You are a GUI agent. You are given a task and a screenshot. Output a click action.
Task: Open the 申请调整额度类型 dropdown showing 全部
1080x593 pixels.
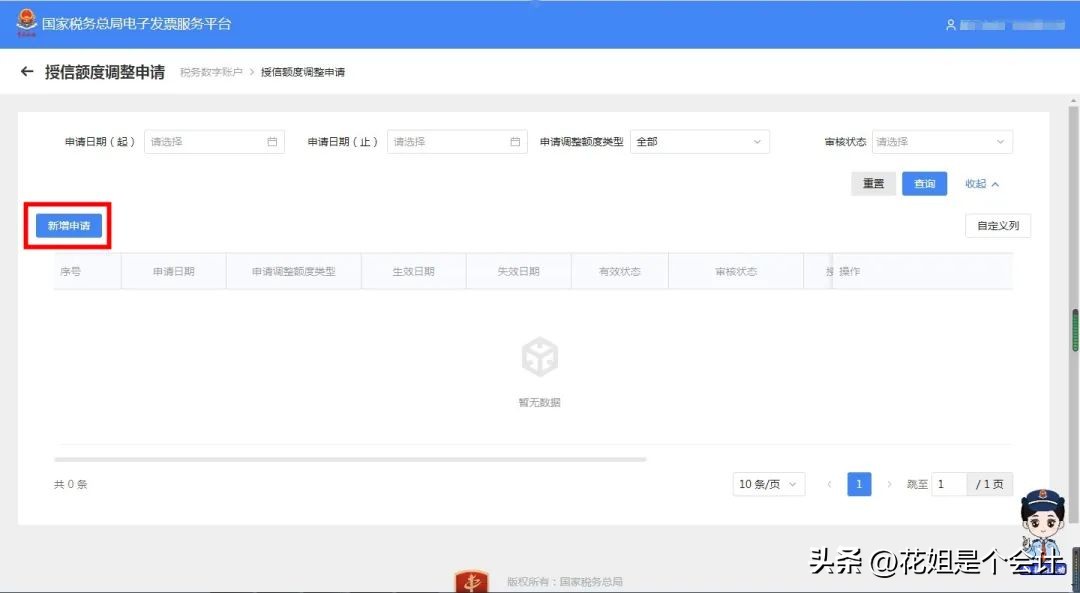700,141
